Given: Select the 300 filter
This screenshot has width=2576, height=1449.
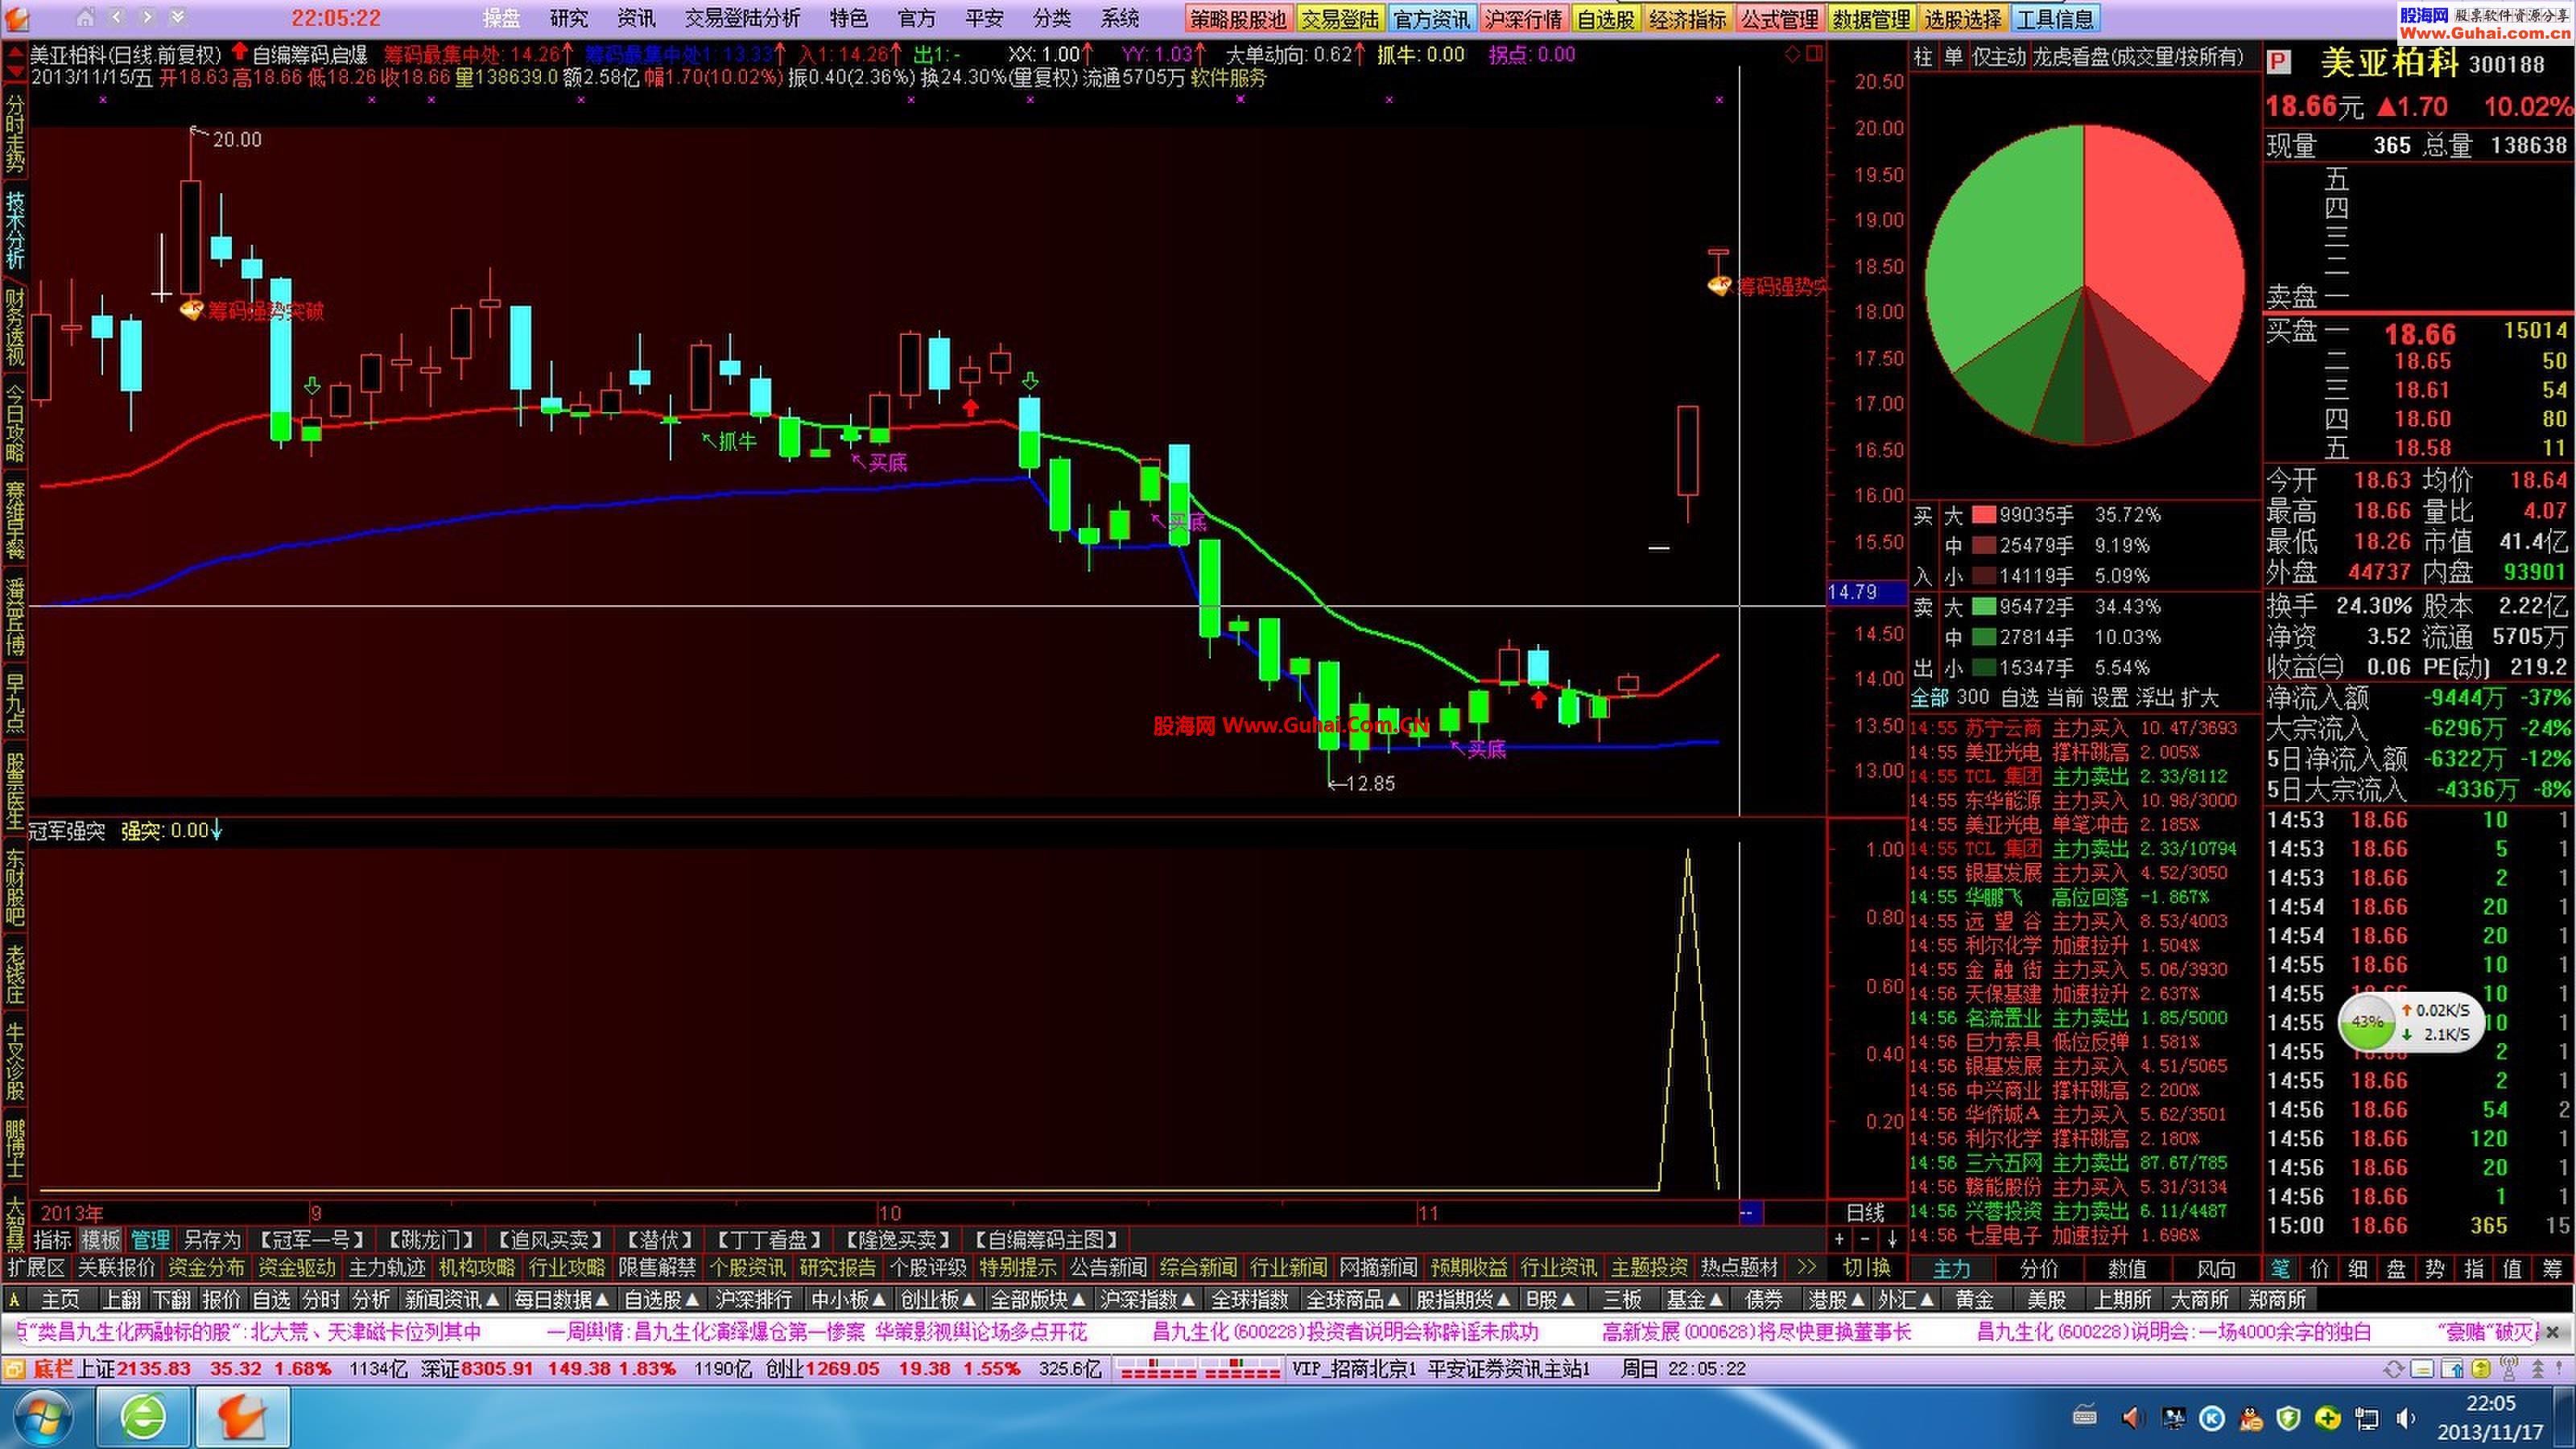Looking at the screenshot, I should [x=1973, y=698].
